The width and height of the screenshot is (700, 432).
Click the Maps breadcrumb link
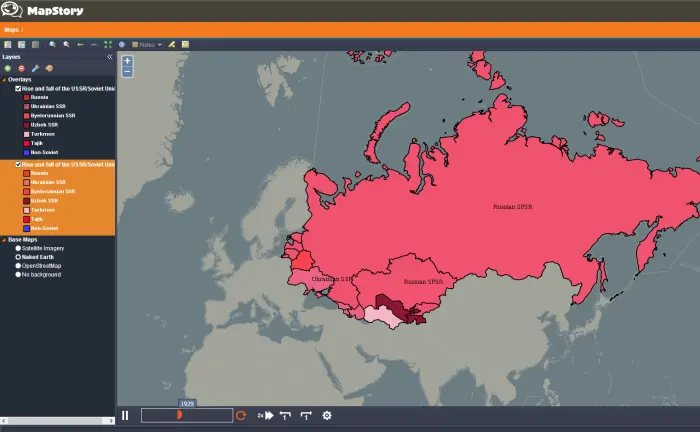11,30
